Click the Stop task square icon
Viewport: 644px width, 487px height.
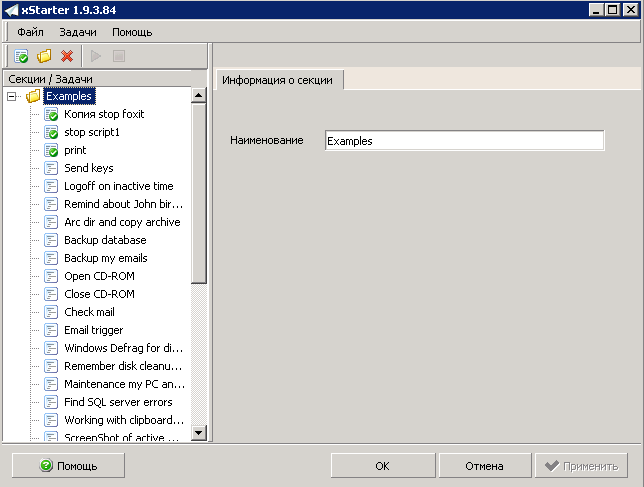(x=119, y=56)
